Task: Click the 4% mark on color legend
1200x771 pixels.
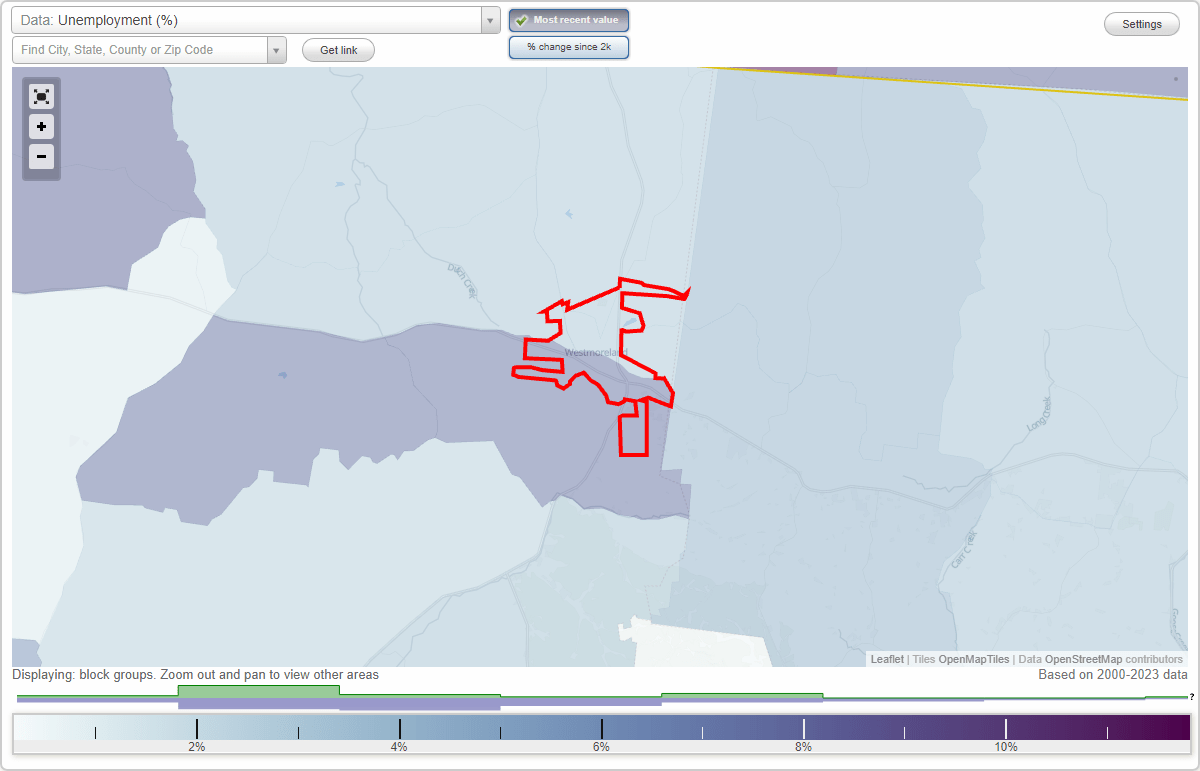Action: (399, 747)
